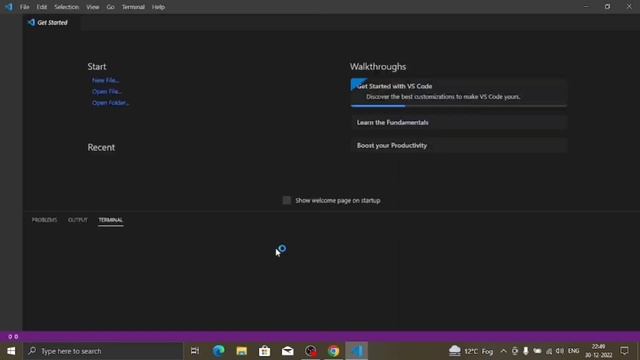Viewport: 640px width, 360px height.
Task: Open the volume control tray icon
Action: pyautogui.click(x=560, y=351)
